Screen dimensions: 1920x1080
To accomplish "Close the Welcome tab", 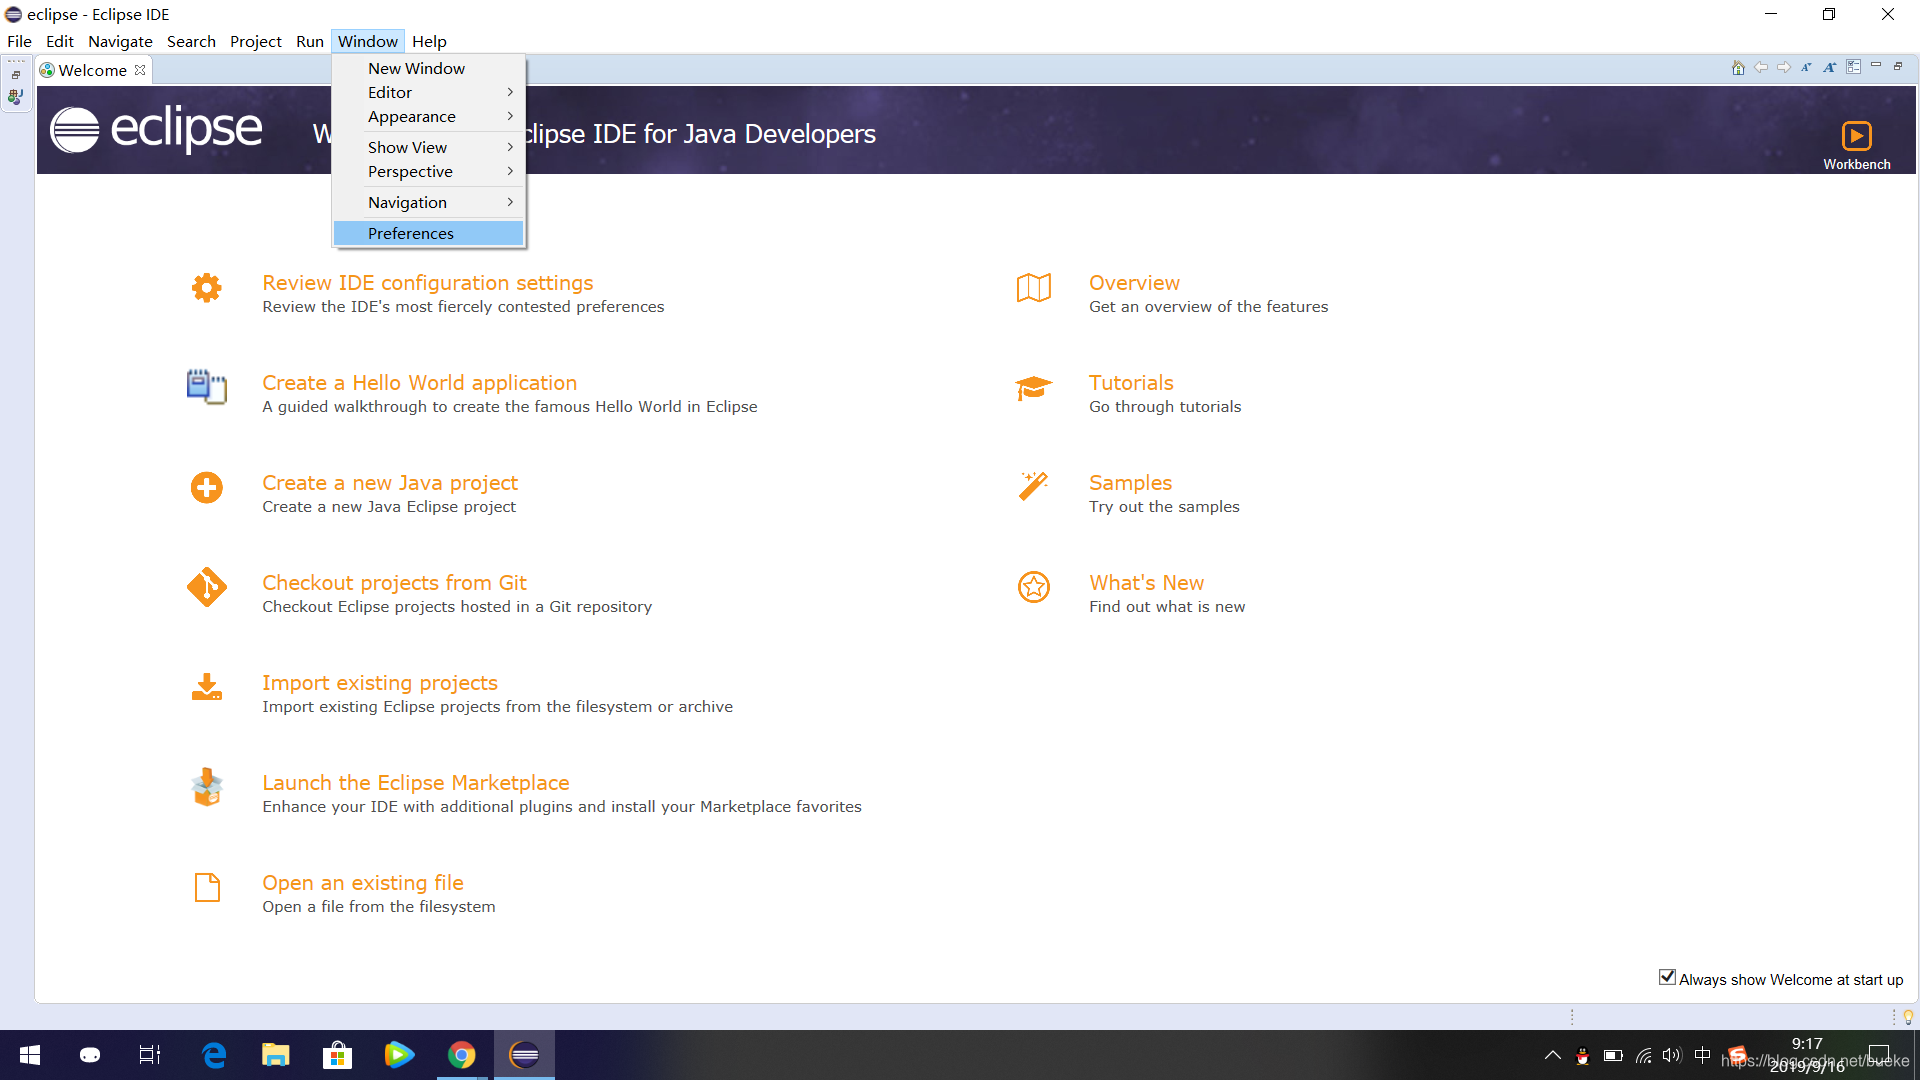I will [140, 70].
